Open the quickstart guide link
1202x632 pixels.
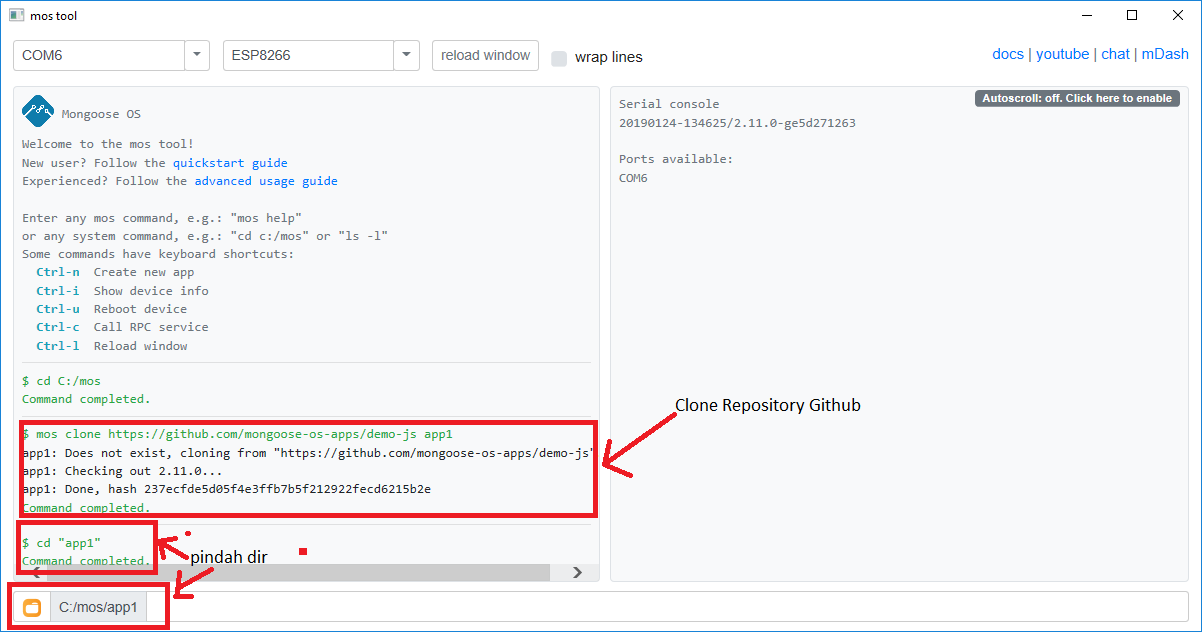[230, 163]
